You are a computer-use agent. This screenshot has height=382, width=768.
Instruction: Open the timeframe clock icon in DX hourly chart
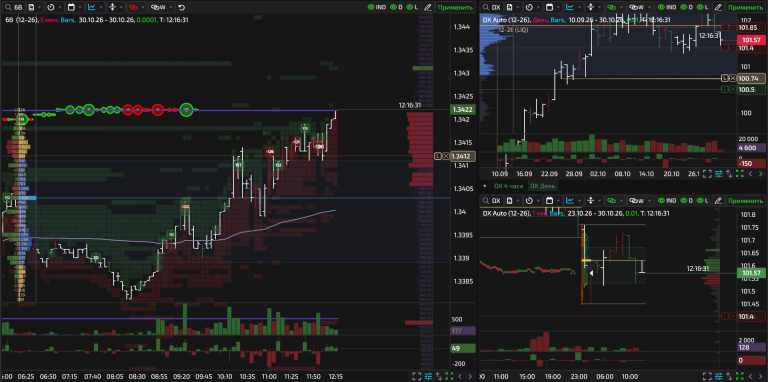(x=529, y=200)
